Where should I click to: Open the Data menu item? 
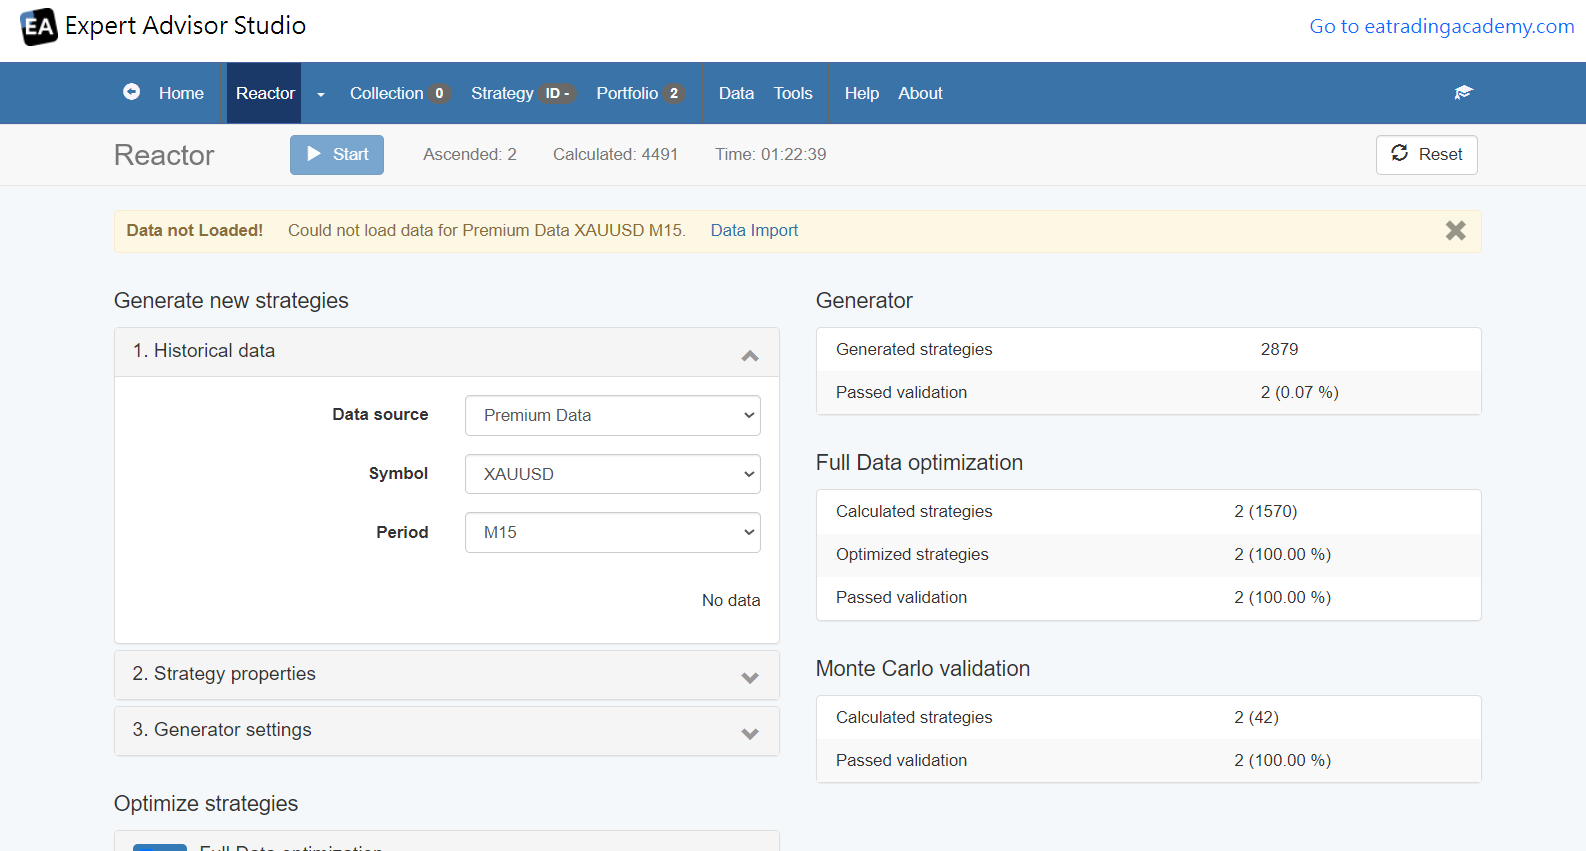point(736,93)
